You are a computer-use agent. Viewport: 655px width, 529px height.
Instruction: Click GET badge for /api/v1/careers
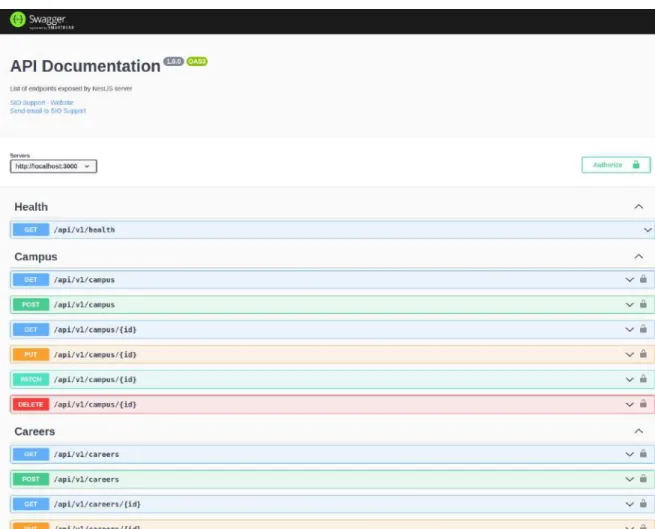(x=31, y=454)
